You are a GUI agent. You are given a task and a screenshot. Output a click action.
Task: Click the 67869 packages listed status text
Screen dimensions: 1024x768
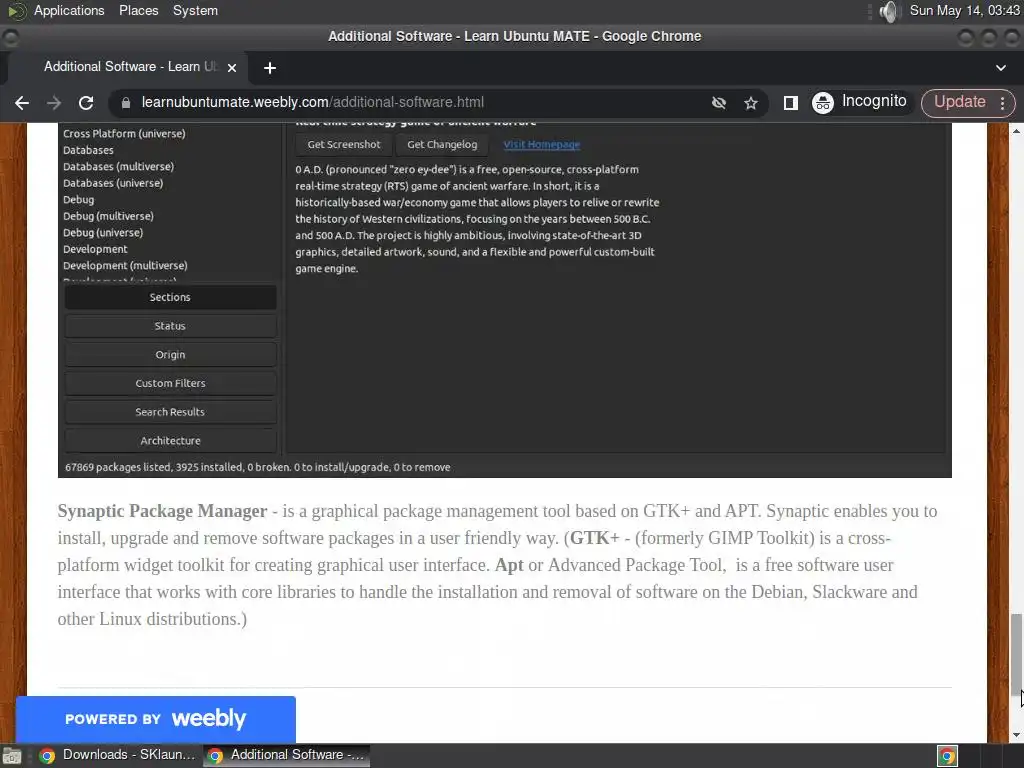coord(257,468)
